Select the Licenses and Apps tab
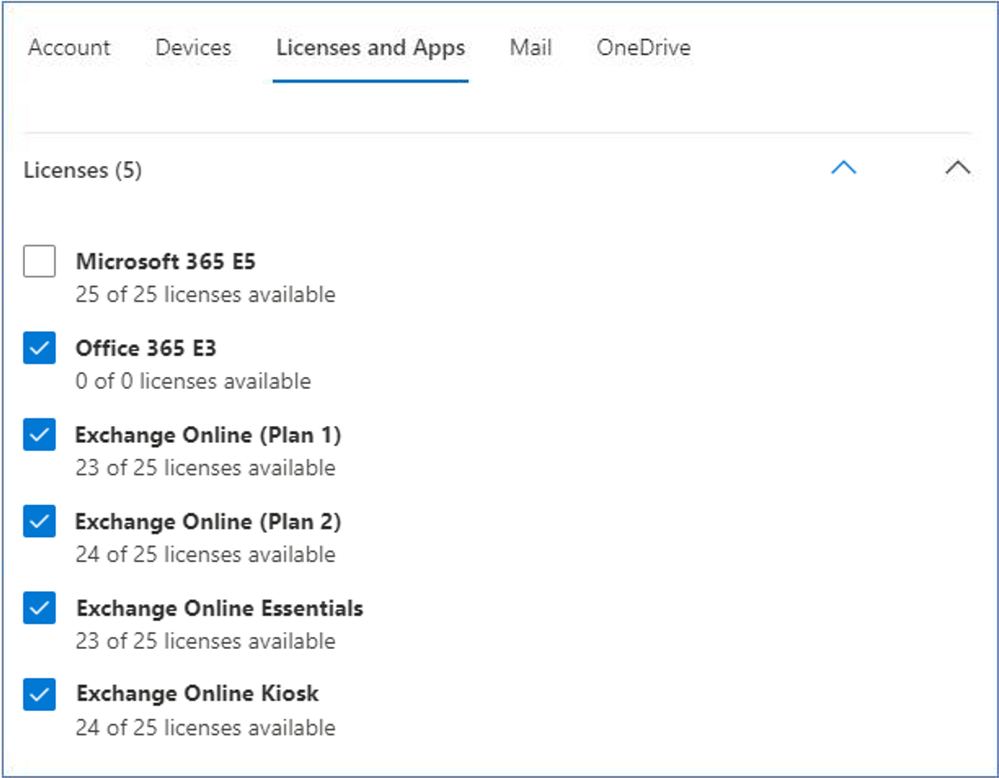The width and height of the screenshot is (999, 778). pos(370,47)
